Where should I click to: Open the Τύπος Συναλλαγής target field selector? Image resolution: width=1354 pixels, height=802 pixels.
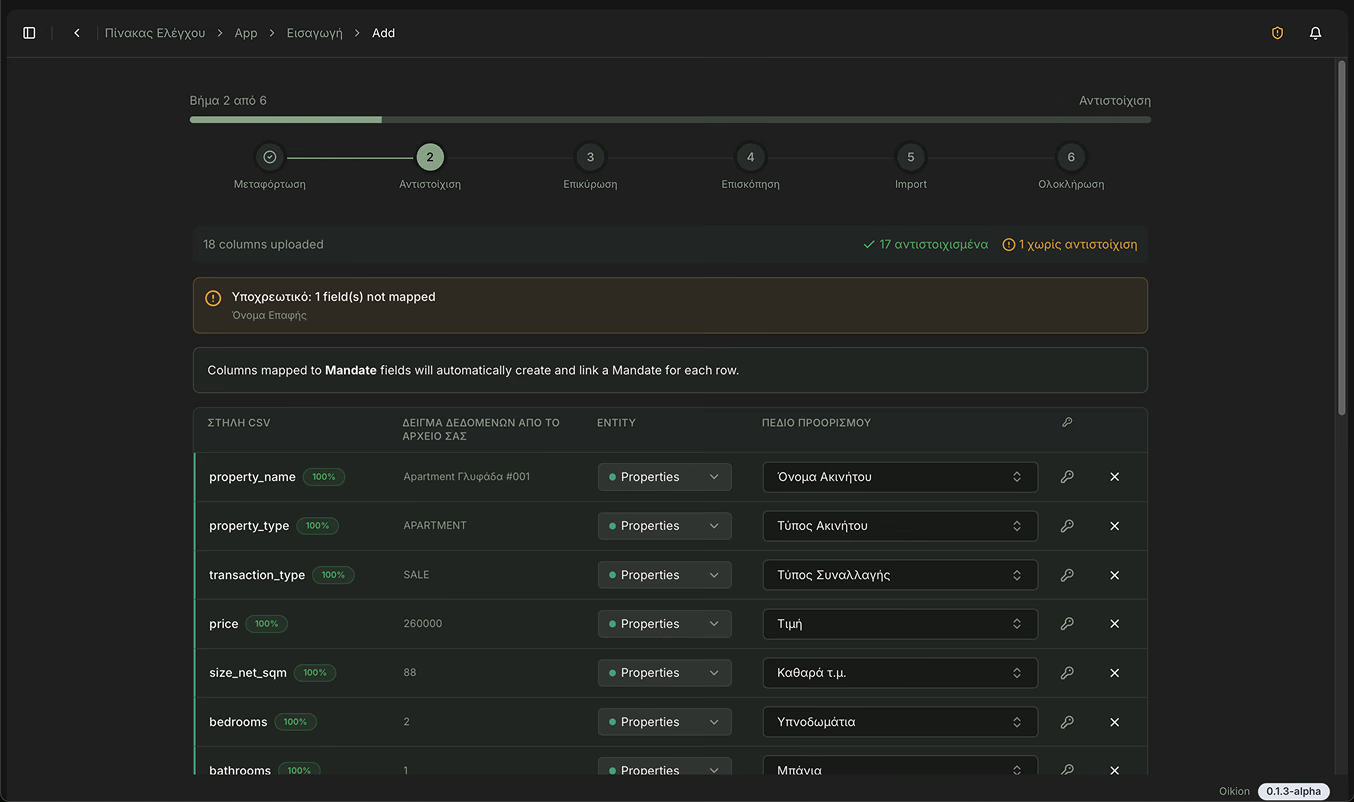[900, 575]
